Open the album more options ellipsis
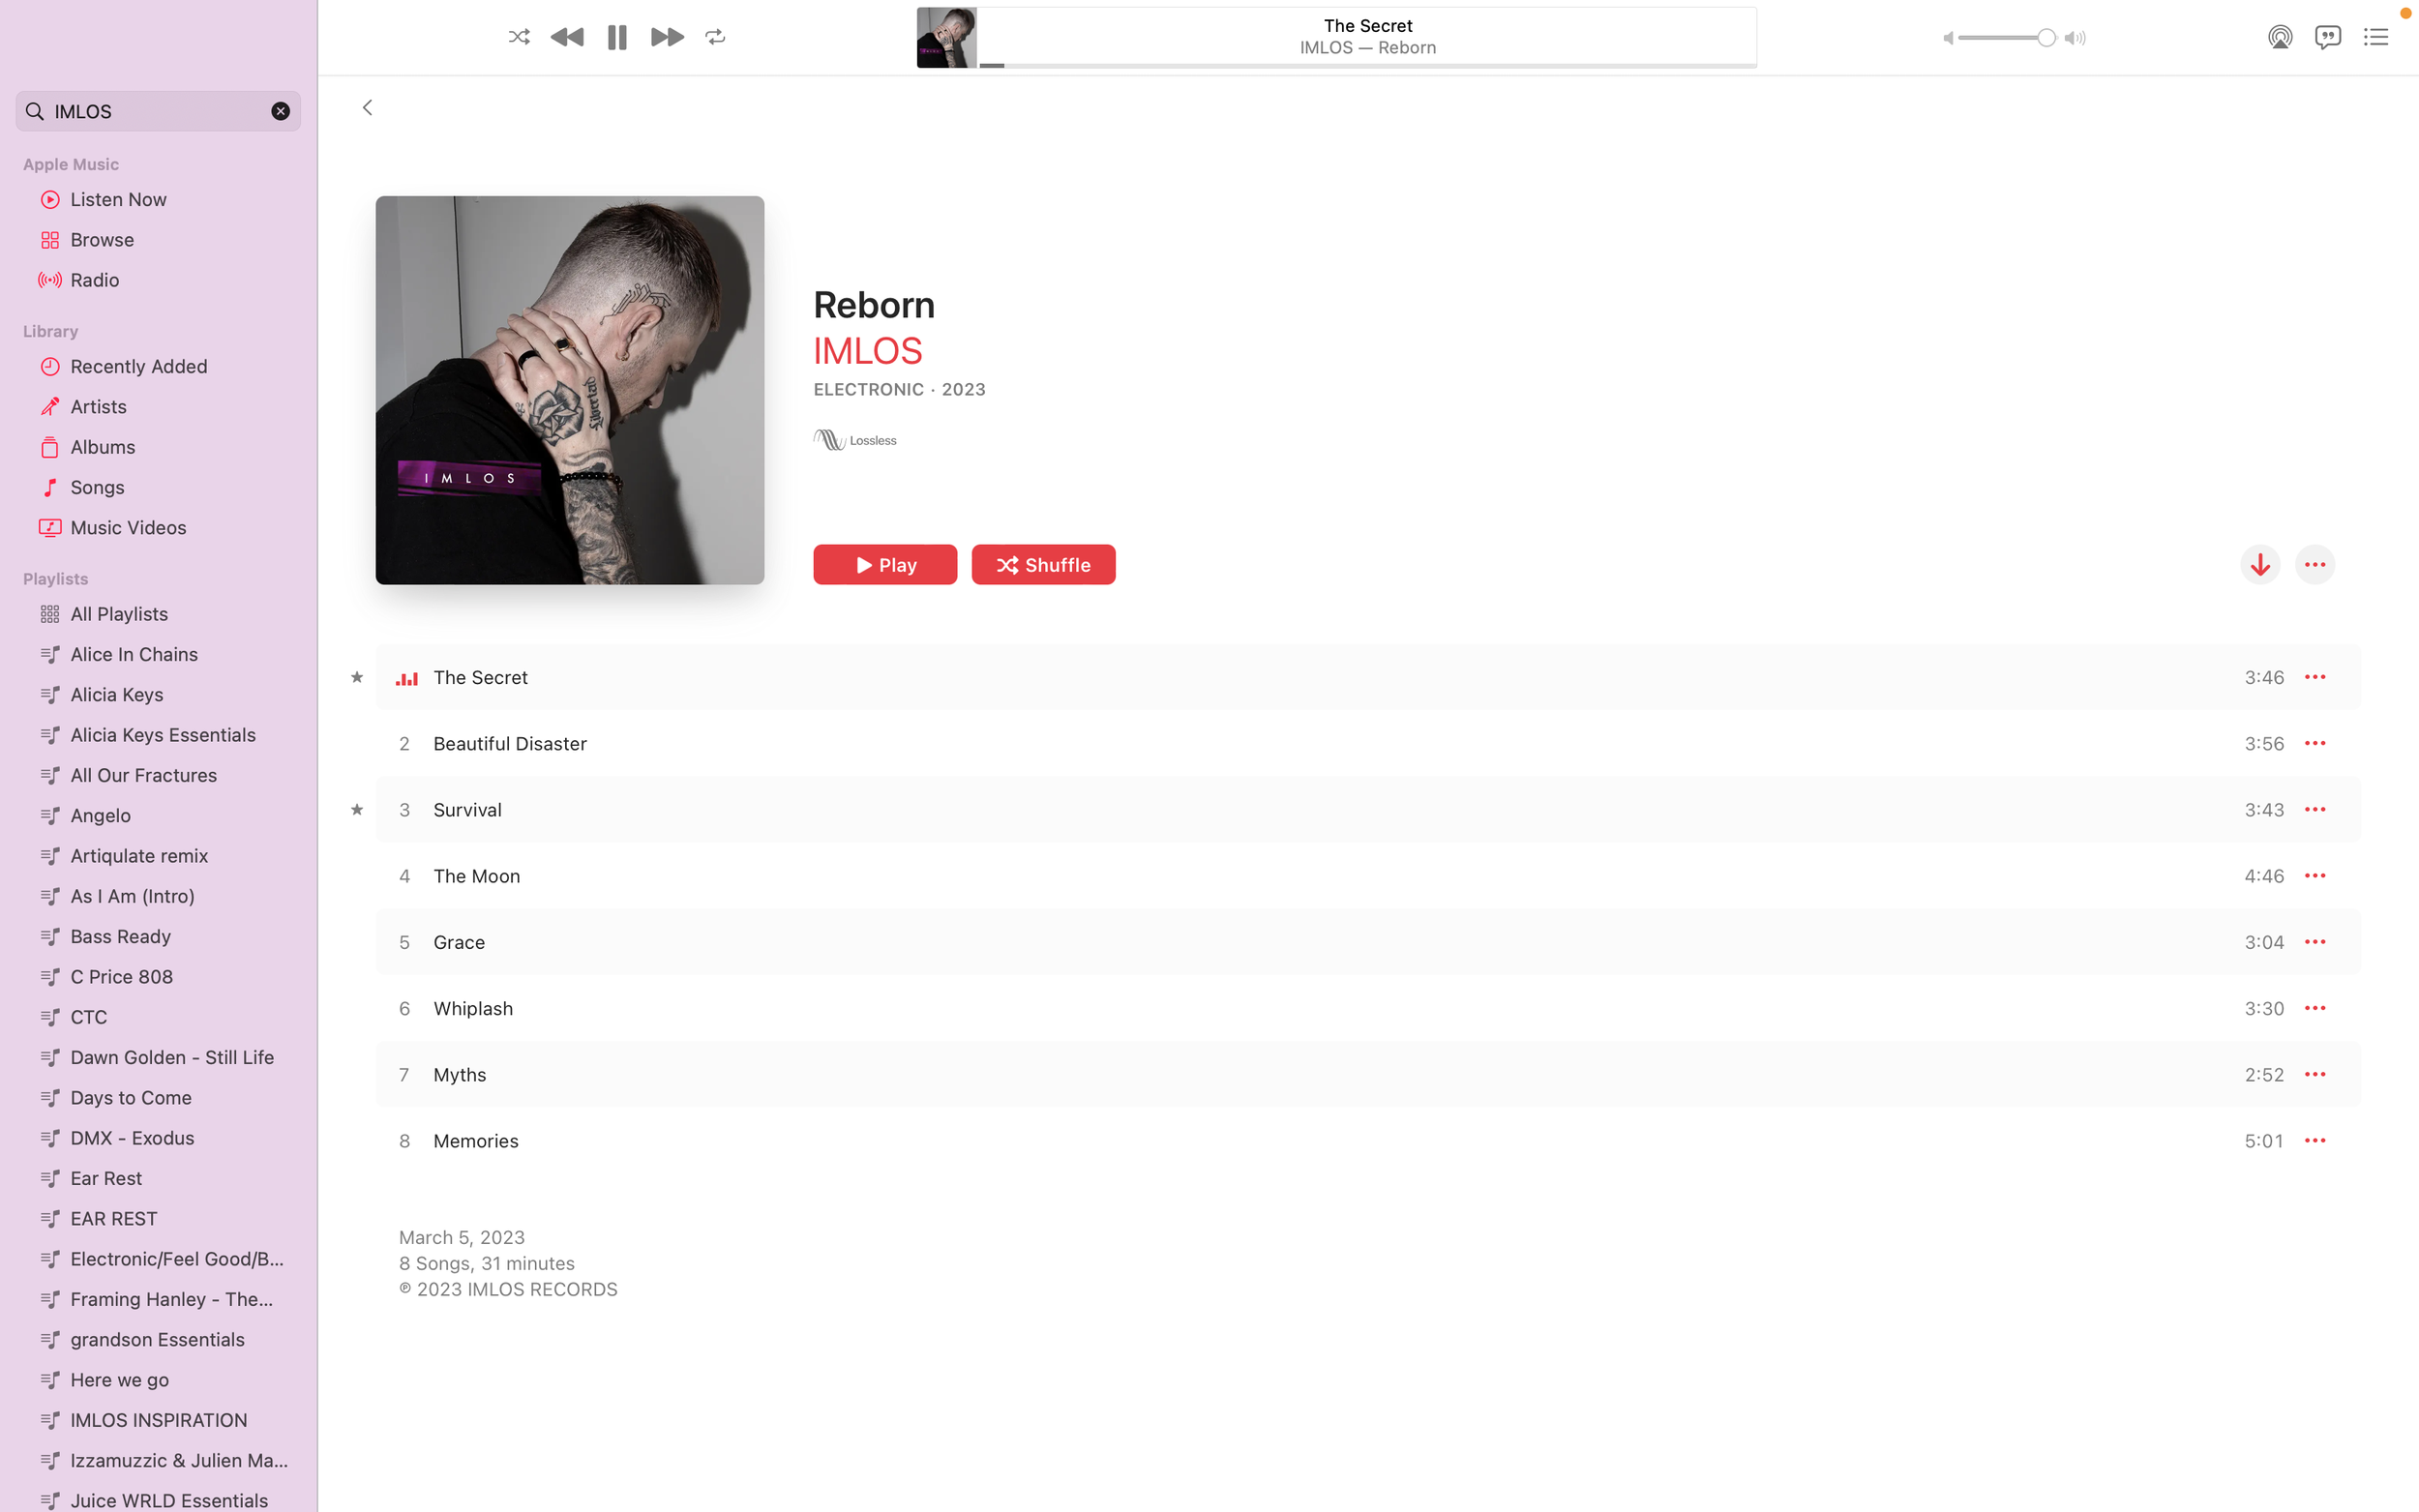 [2314, 565]
